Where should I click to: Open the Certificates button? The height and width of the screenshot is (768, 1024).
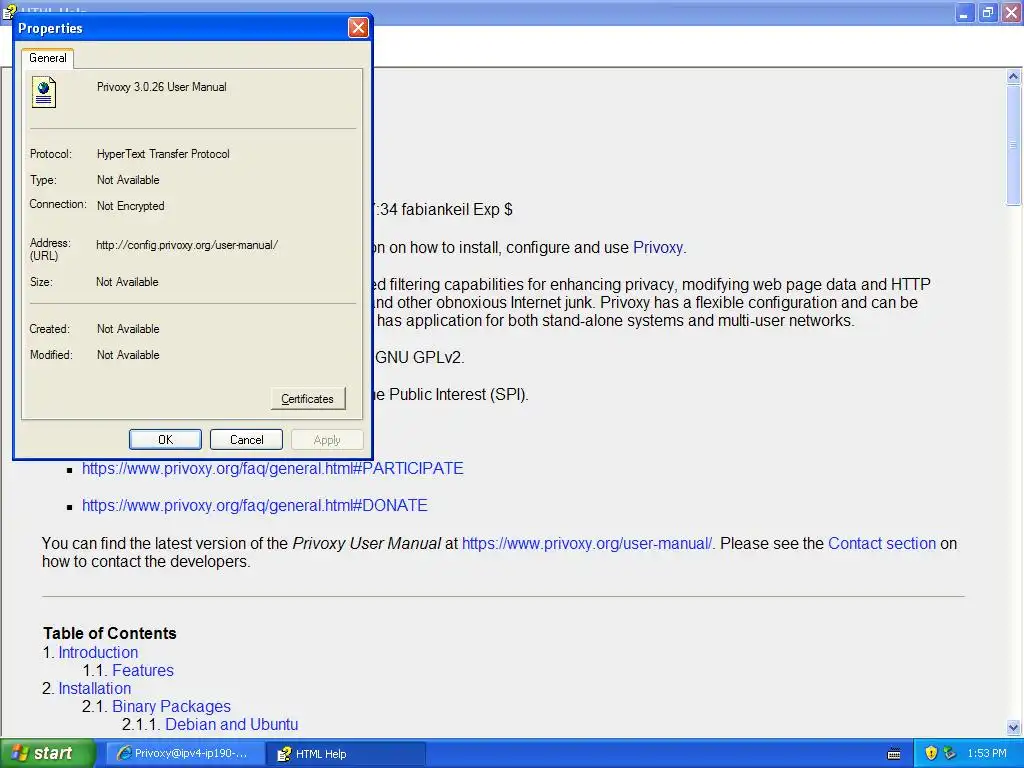click(308, 398)
